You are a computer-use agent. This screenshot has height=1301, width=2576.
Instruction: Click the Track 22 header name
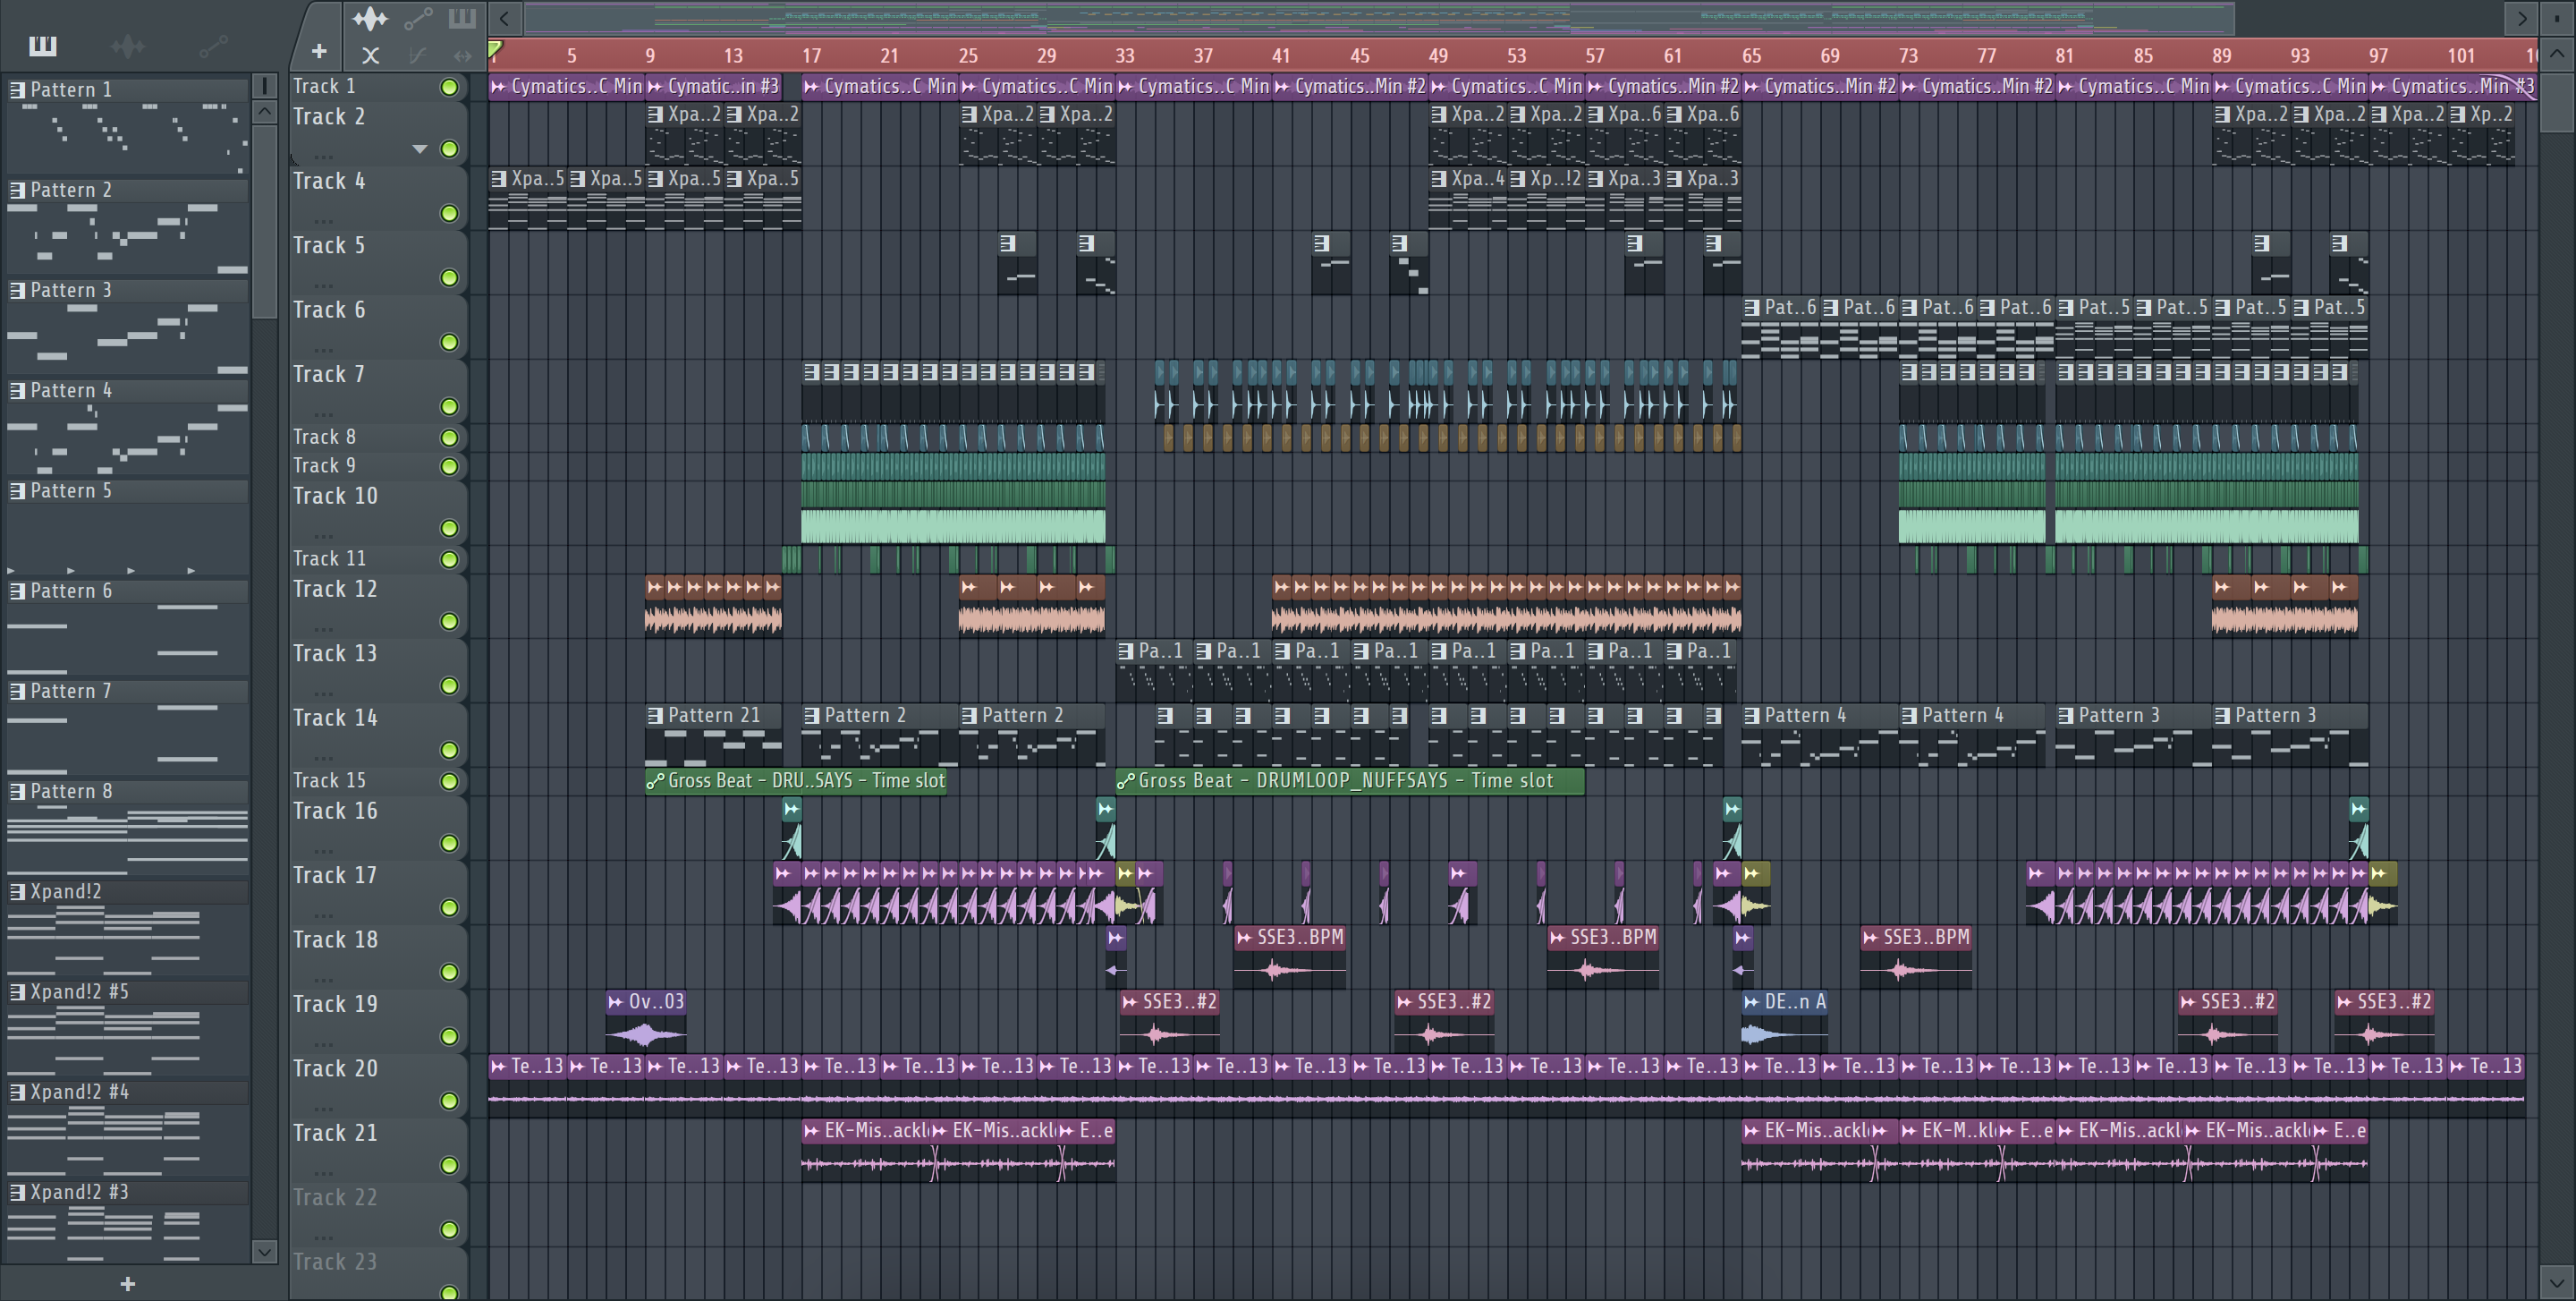(335, 1198)
